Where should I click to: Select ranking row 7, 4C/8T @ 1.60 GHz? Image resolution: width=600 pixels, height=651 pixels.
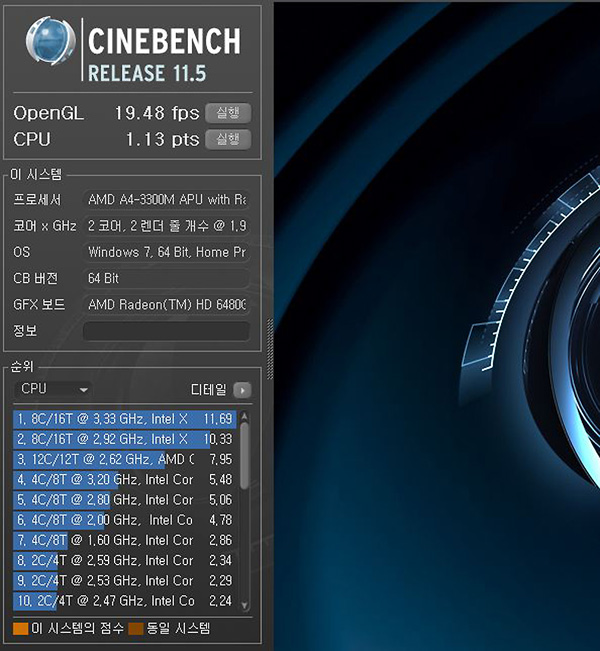point(125,540)
